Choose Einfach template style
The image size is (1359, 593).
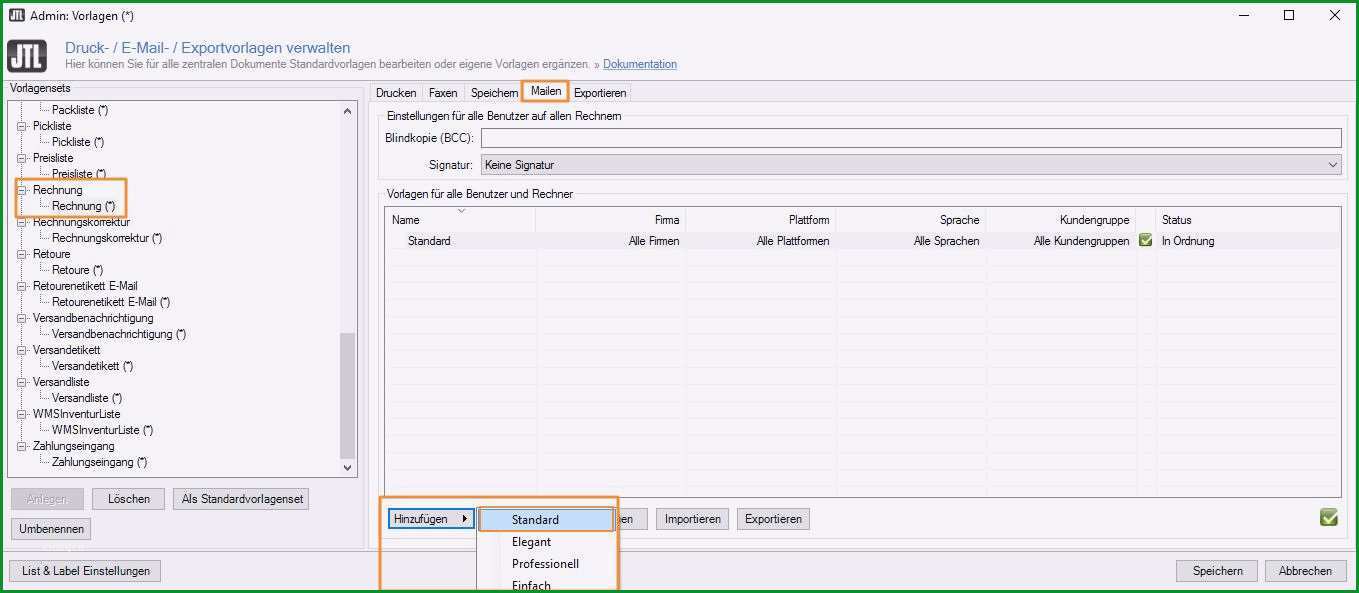[546, 585]
